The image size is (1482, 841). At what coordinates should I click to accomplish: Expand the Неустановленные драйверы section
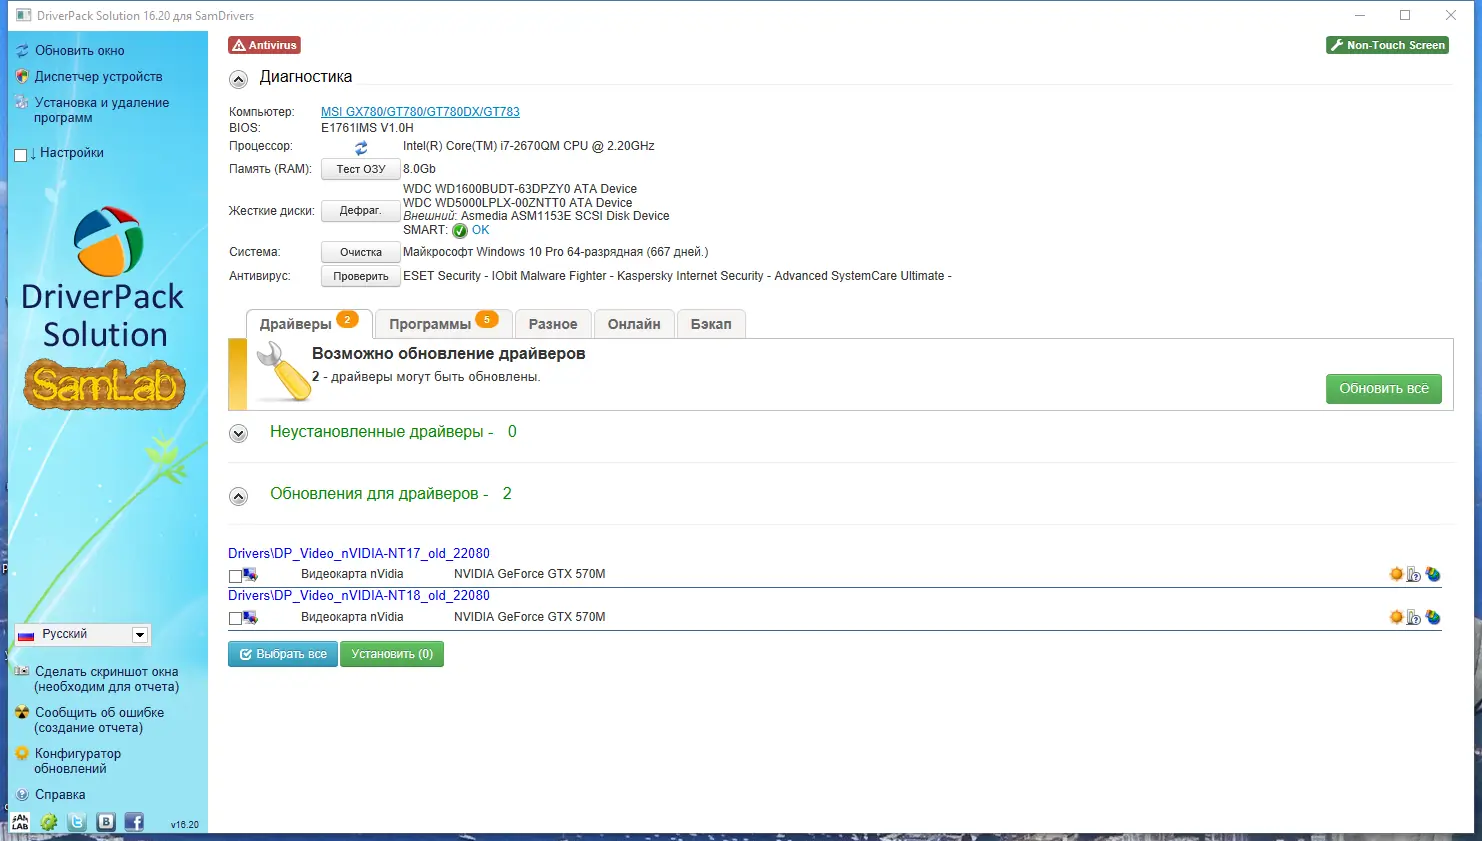pyautogui.click(x=238, y=434)
